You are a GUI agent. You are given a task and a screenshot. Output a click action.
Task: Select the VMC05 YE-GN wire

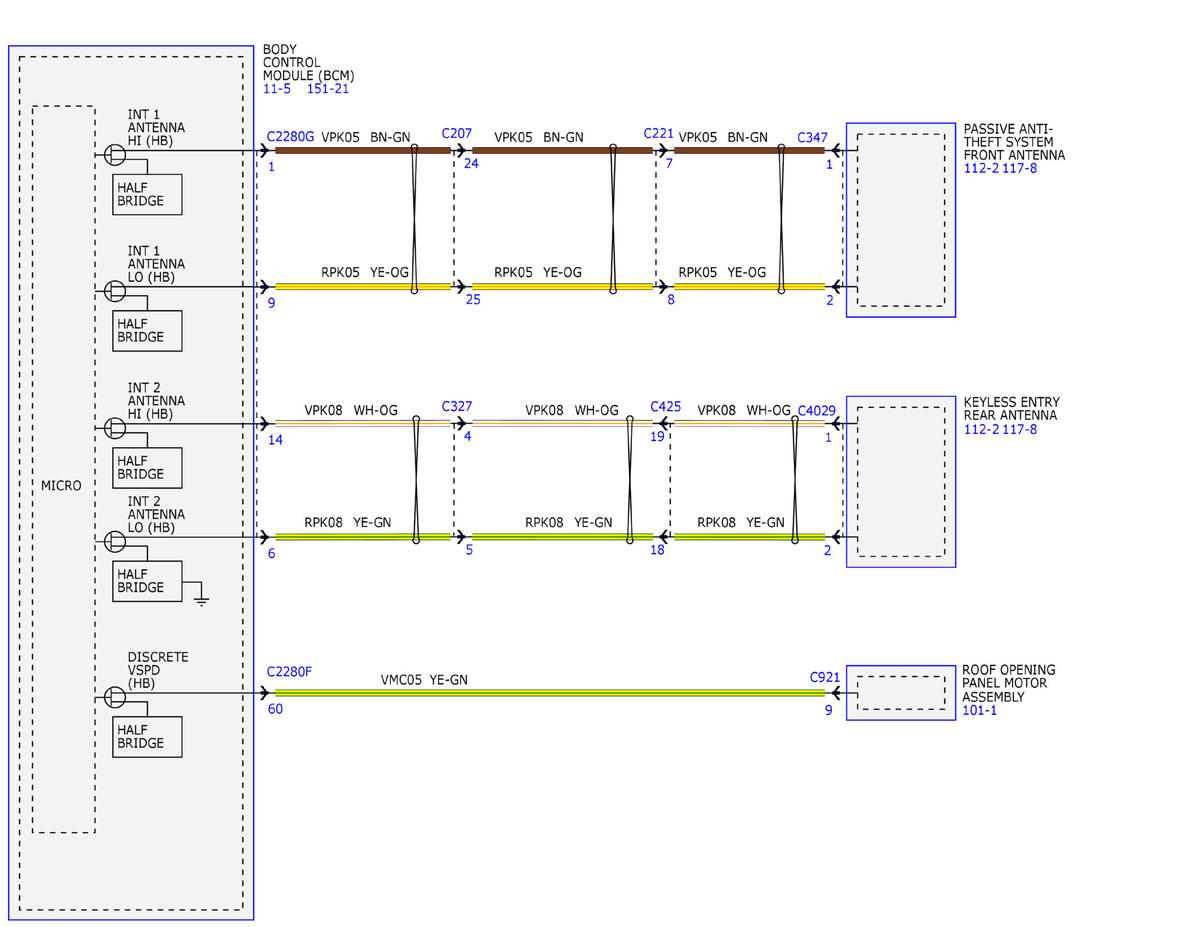tap(549, 692)
